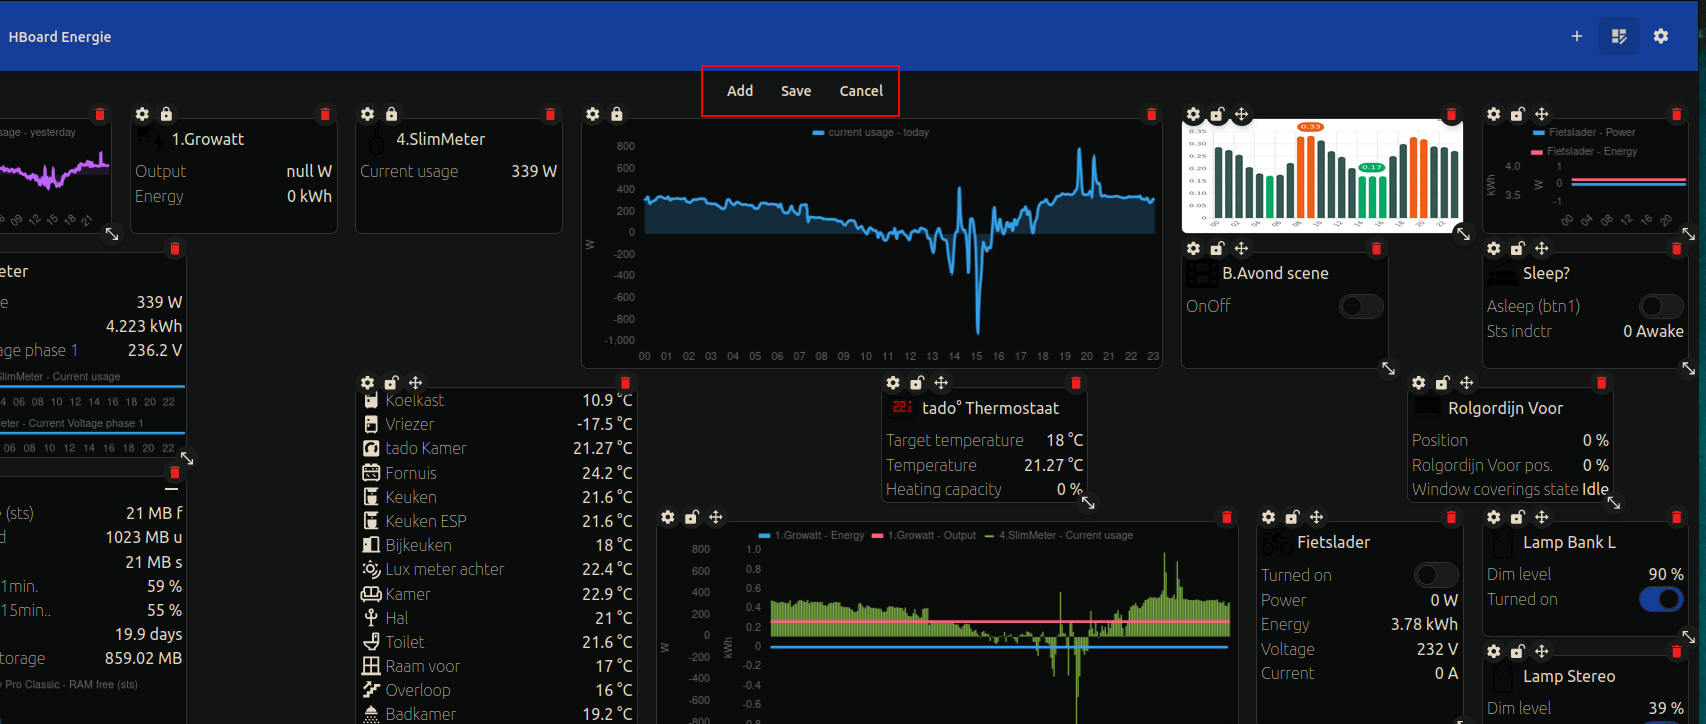Delete the Fietslader Power chart widget
Viewport: 1706px width, 724px height.
coord(1677,114)
